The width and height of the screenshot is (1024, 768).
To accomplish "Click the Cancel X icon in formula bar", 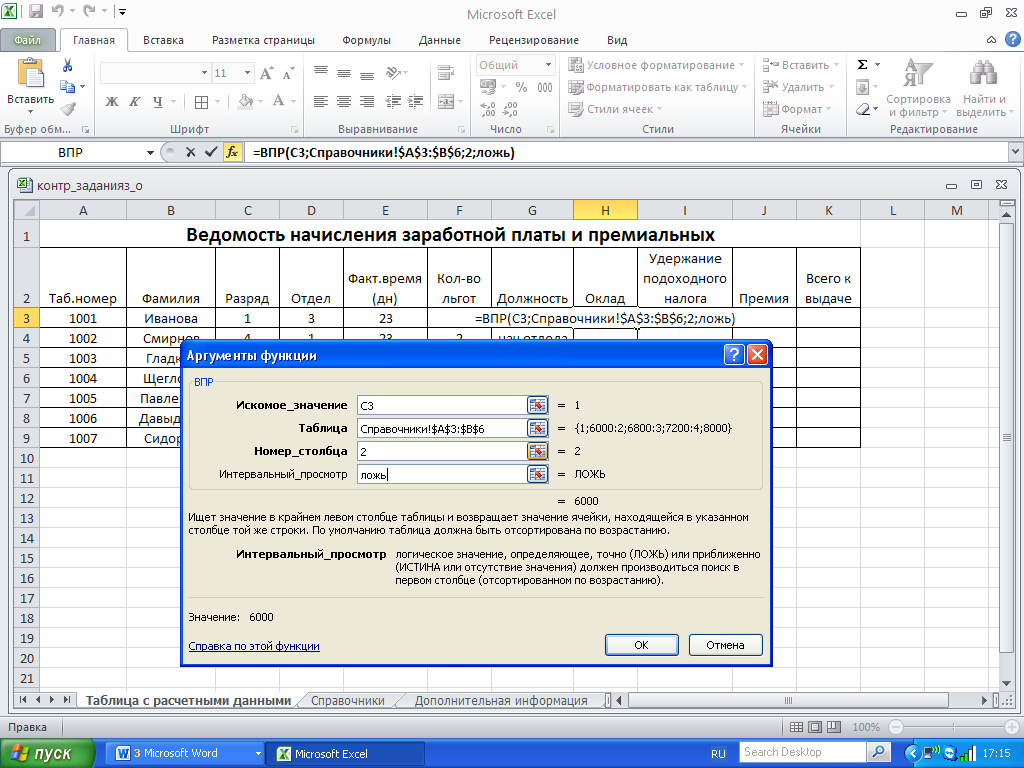I will pos(190,152).
